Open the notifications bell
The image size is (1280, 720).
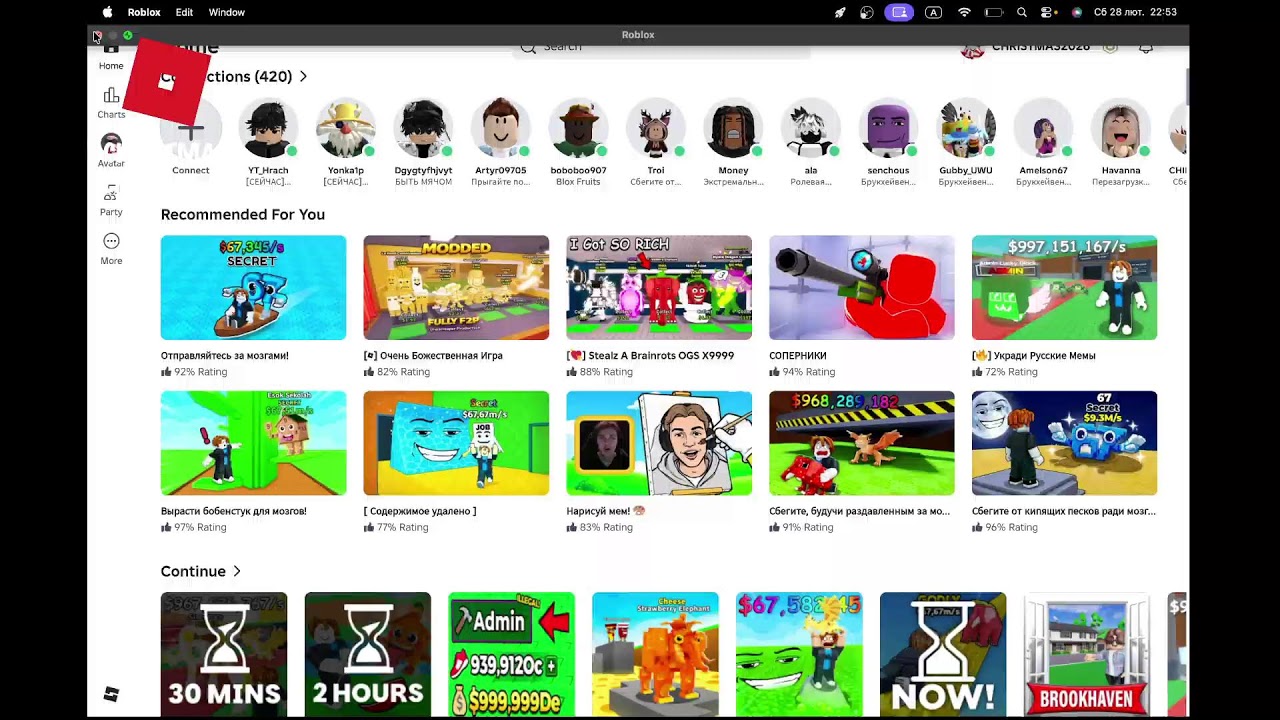click(1146, 47)
